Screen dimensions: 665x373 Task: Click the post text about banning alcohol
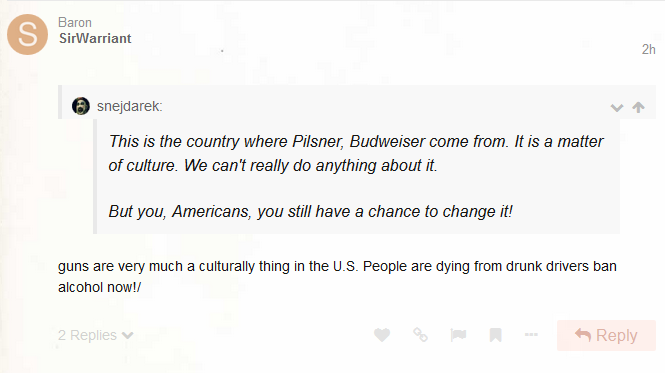pos(337,277)
